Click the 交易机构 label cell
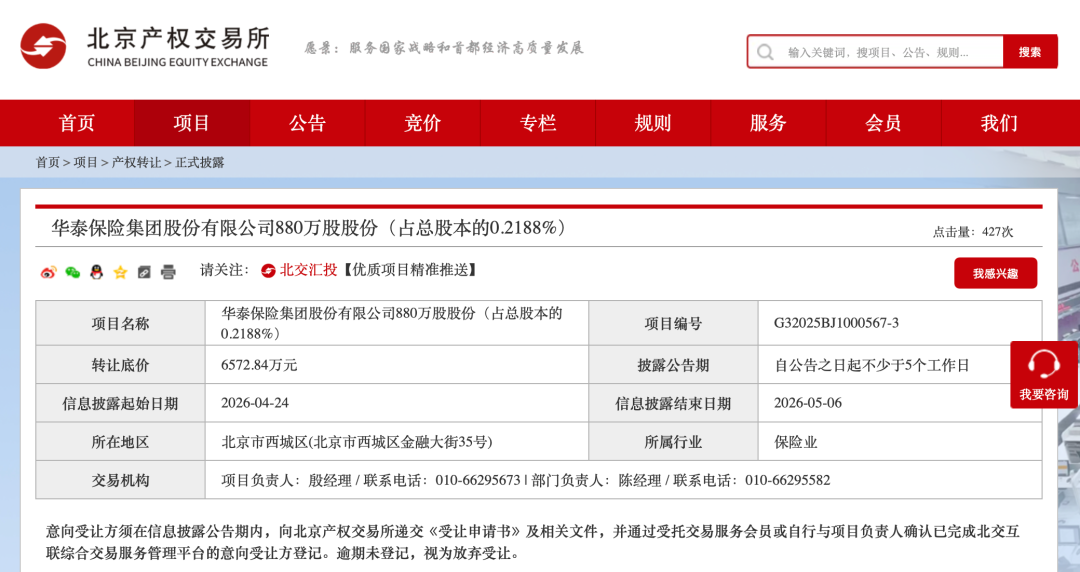This screenshot has height=572, width=1080. coord(121,480)
